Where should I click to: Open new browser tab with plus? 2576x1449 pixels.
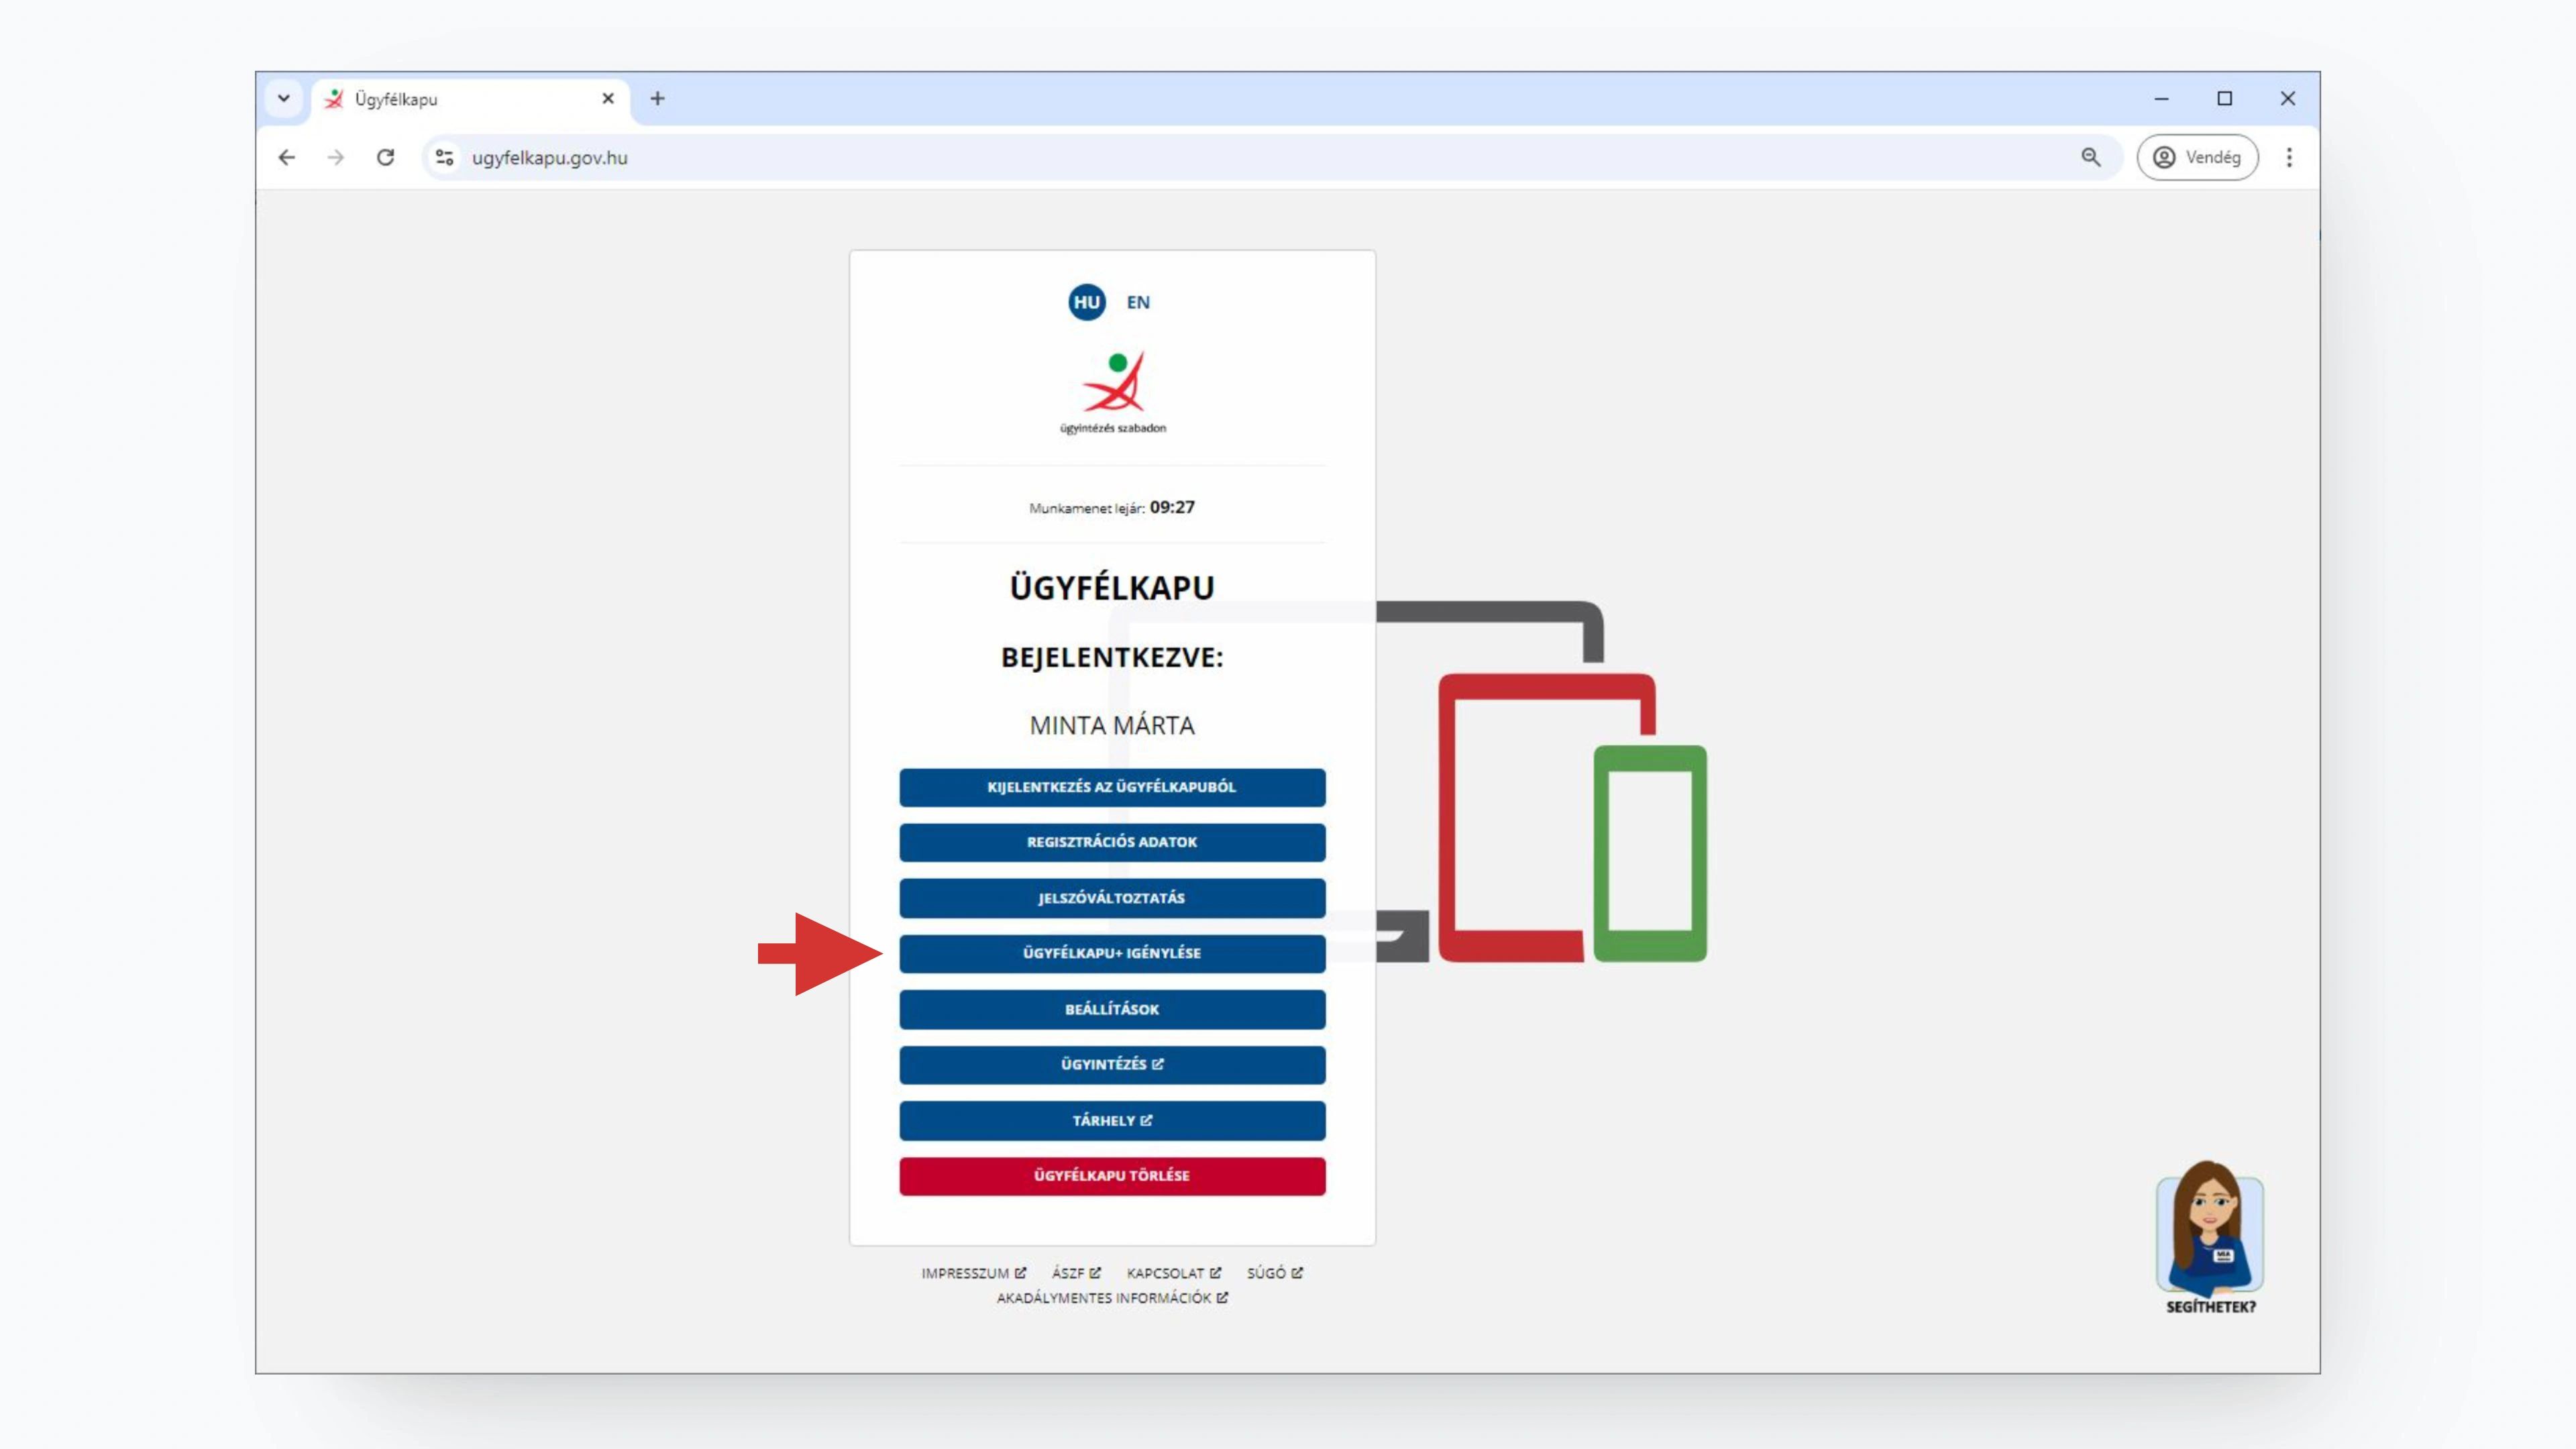(x=657, y=98)
